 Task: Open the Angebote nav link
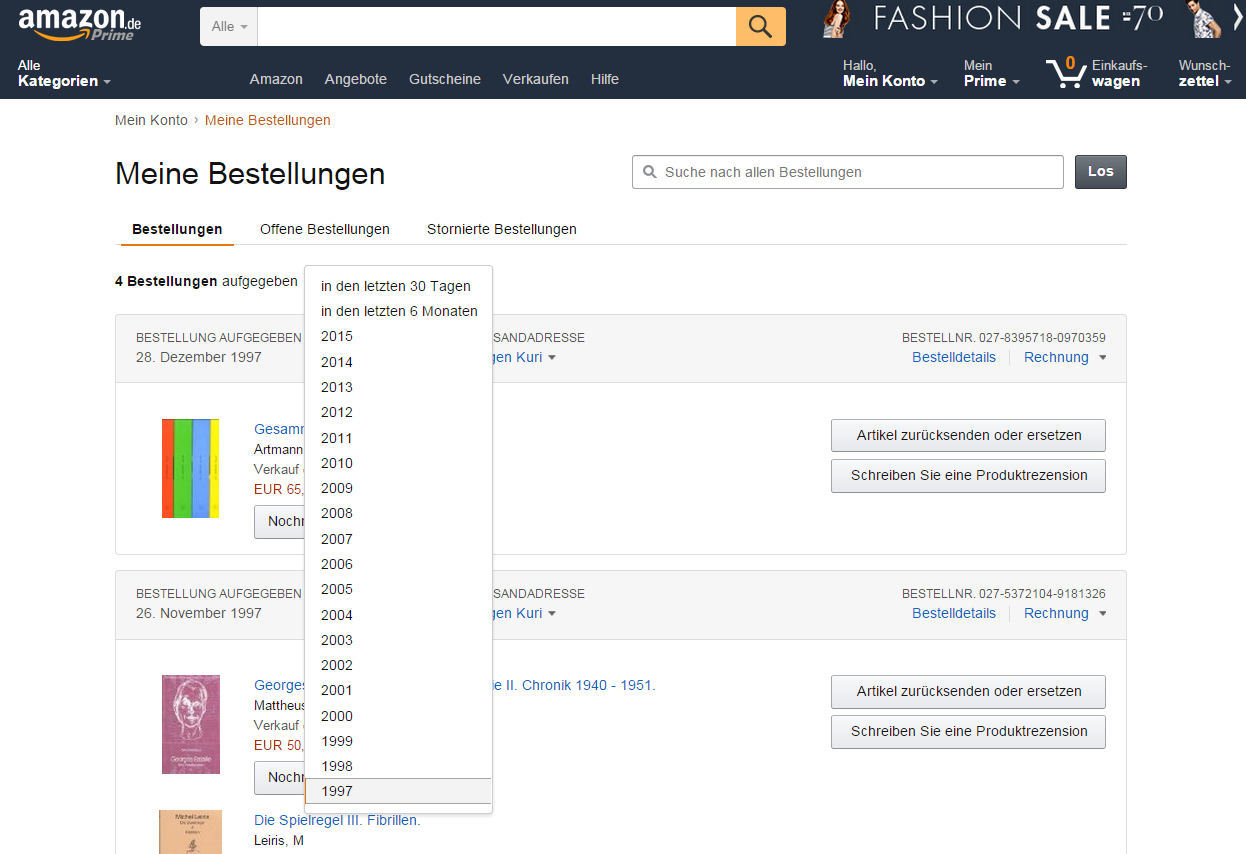click(x=356, y=79)
